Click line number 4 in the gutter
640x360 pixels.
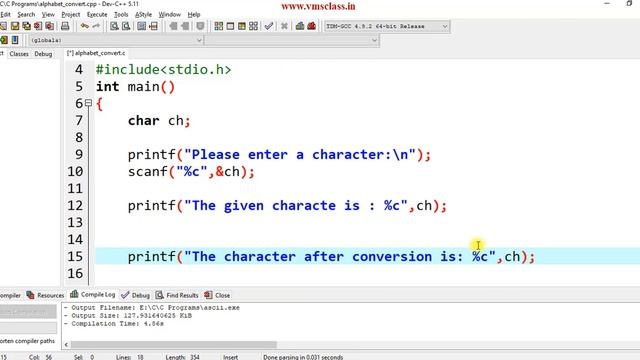click(79, 70)
